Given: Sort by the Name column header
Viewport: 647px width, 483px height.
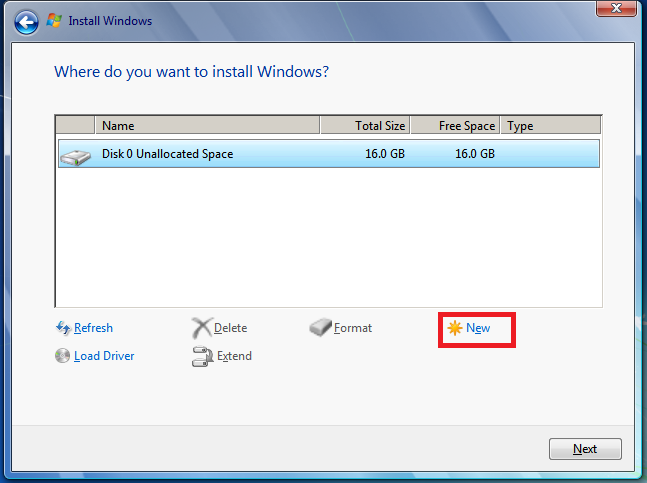Looking at the screenshot, I should click(207, 125).
